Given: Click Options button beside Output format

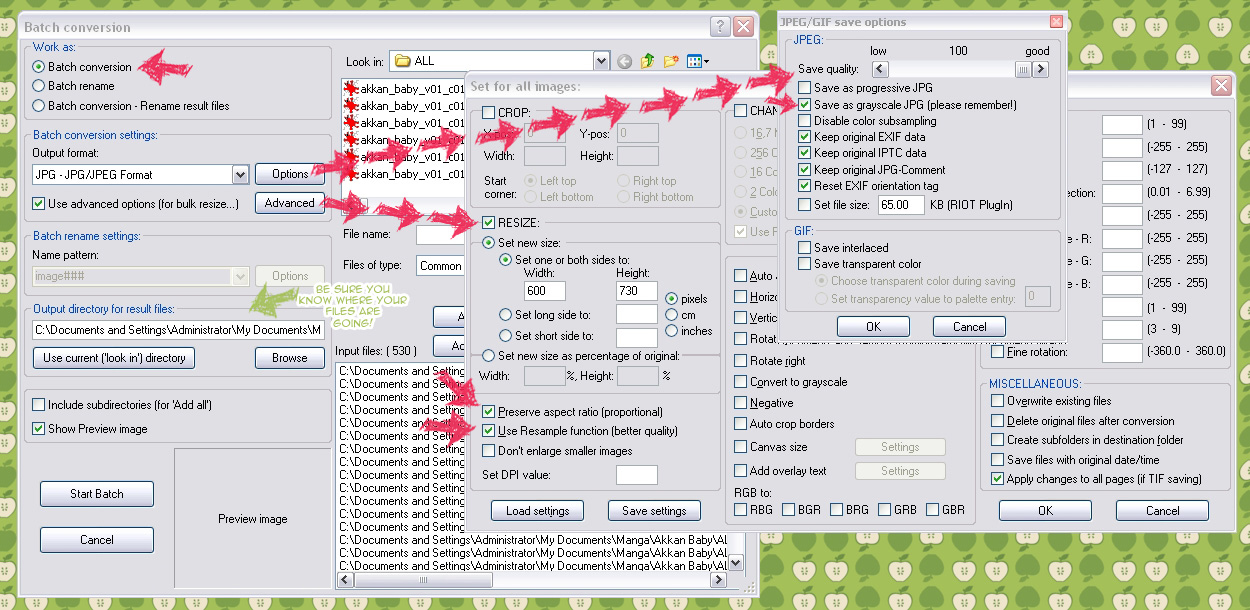Looking at the screenshot, I should tap(290, 174).
